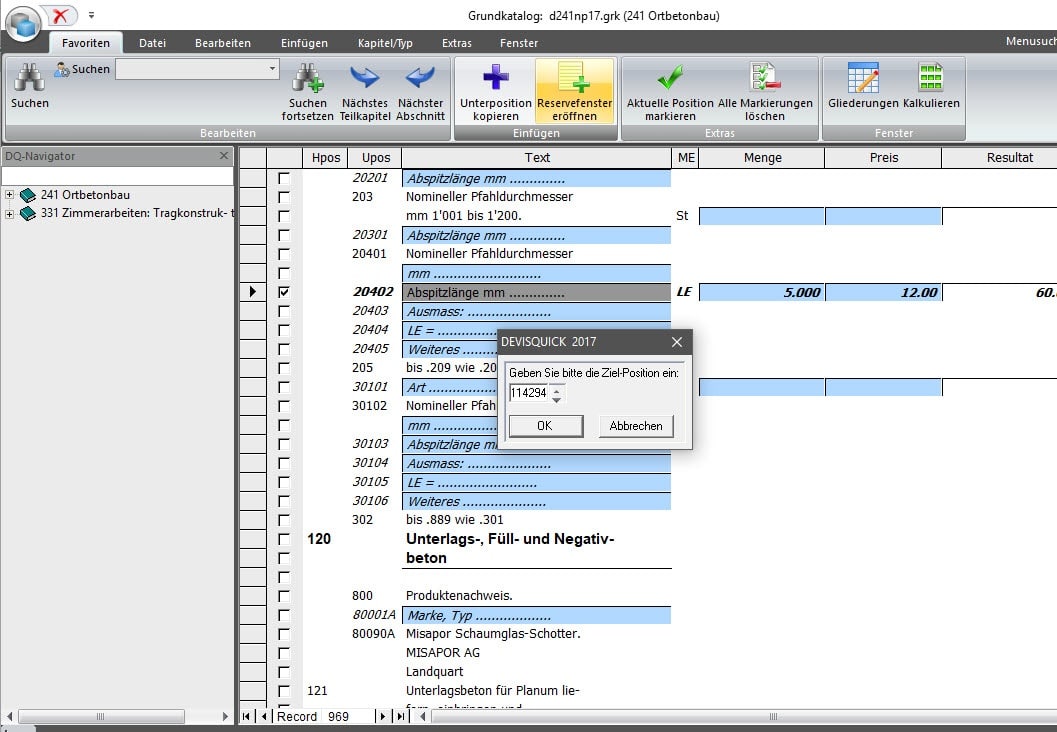
Task: Click the Record number field 969
Action: click(x=347, y=716)
